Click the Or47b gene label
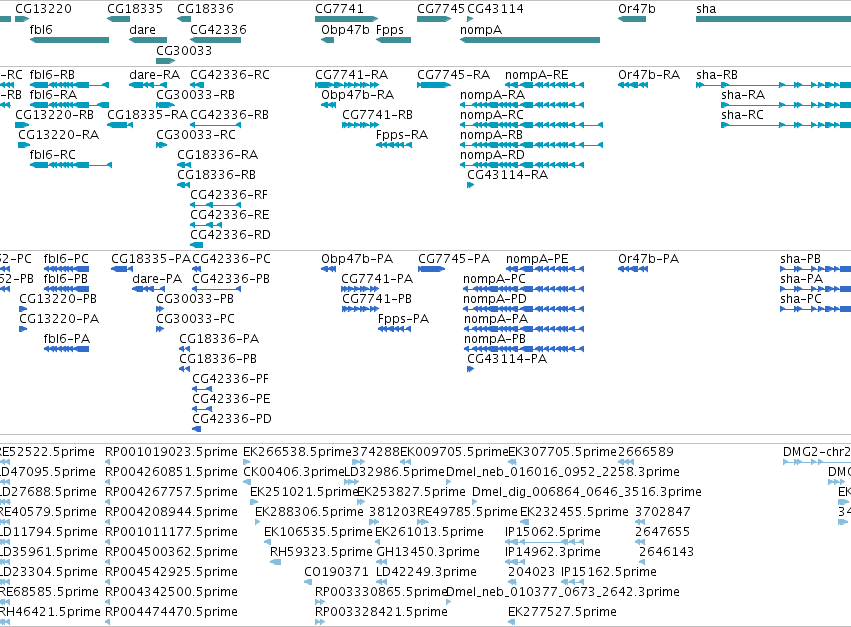Image resolution: width=851 pixels, height=627 pixels. tap(637, 9)
